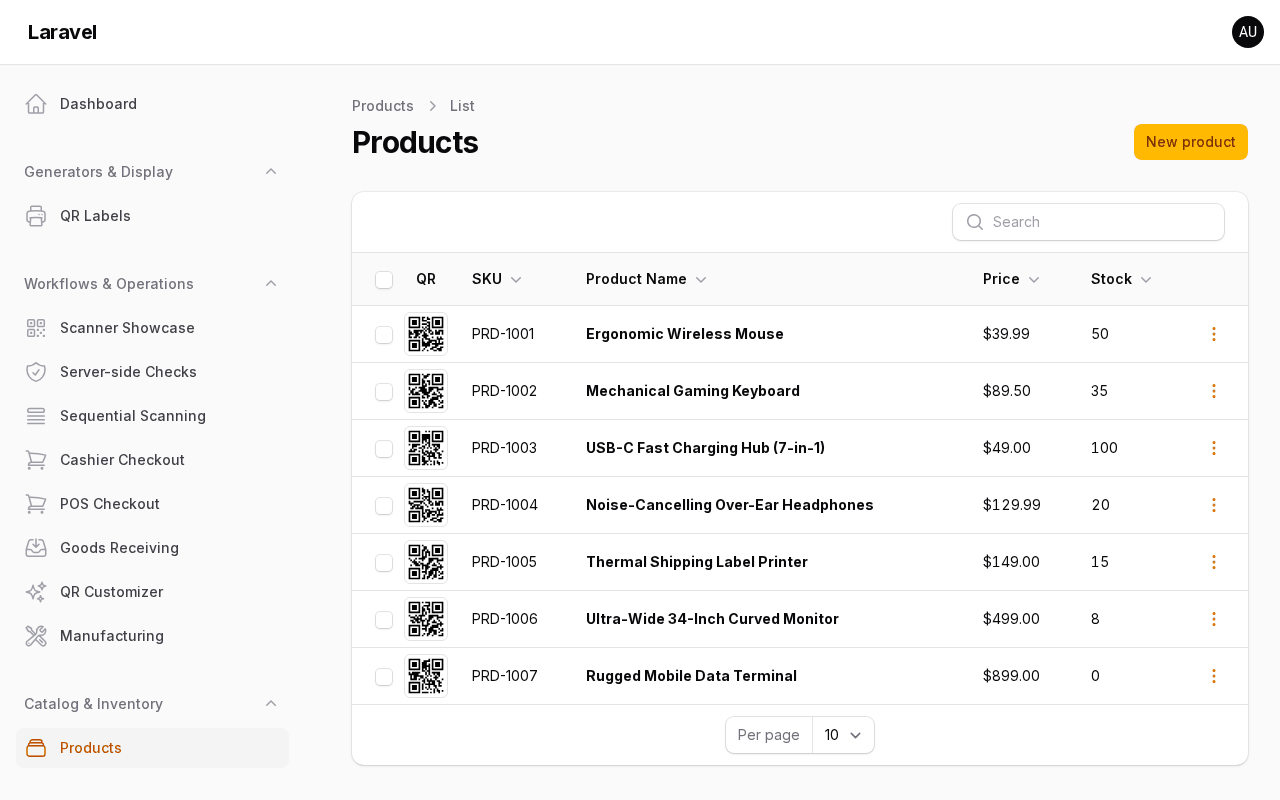The width and height of the screenshot is (1280, 800).
Task: Sort the table by Stock column
Action: pyautogui.click(x=1121, y=279)
